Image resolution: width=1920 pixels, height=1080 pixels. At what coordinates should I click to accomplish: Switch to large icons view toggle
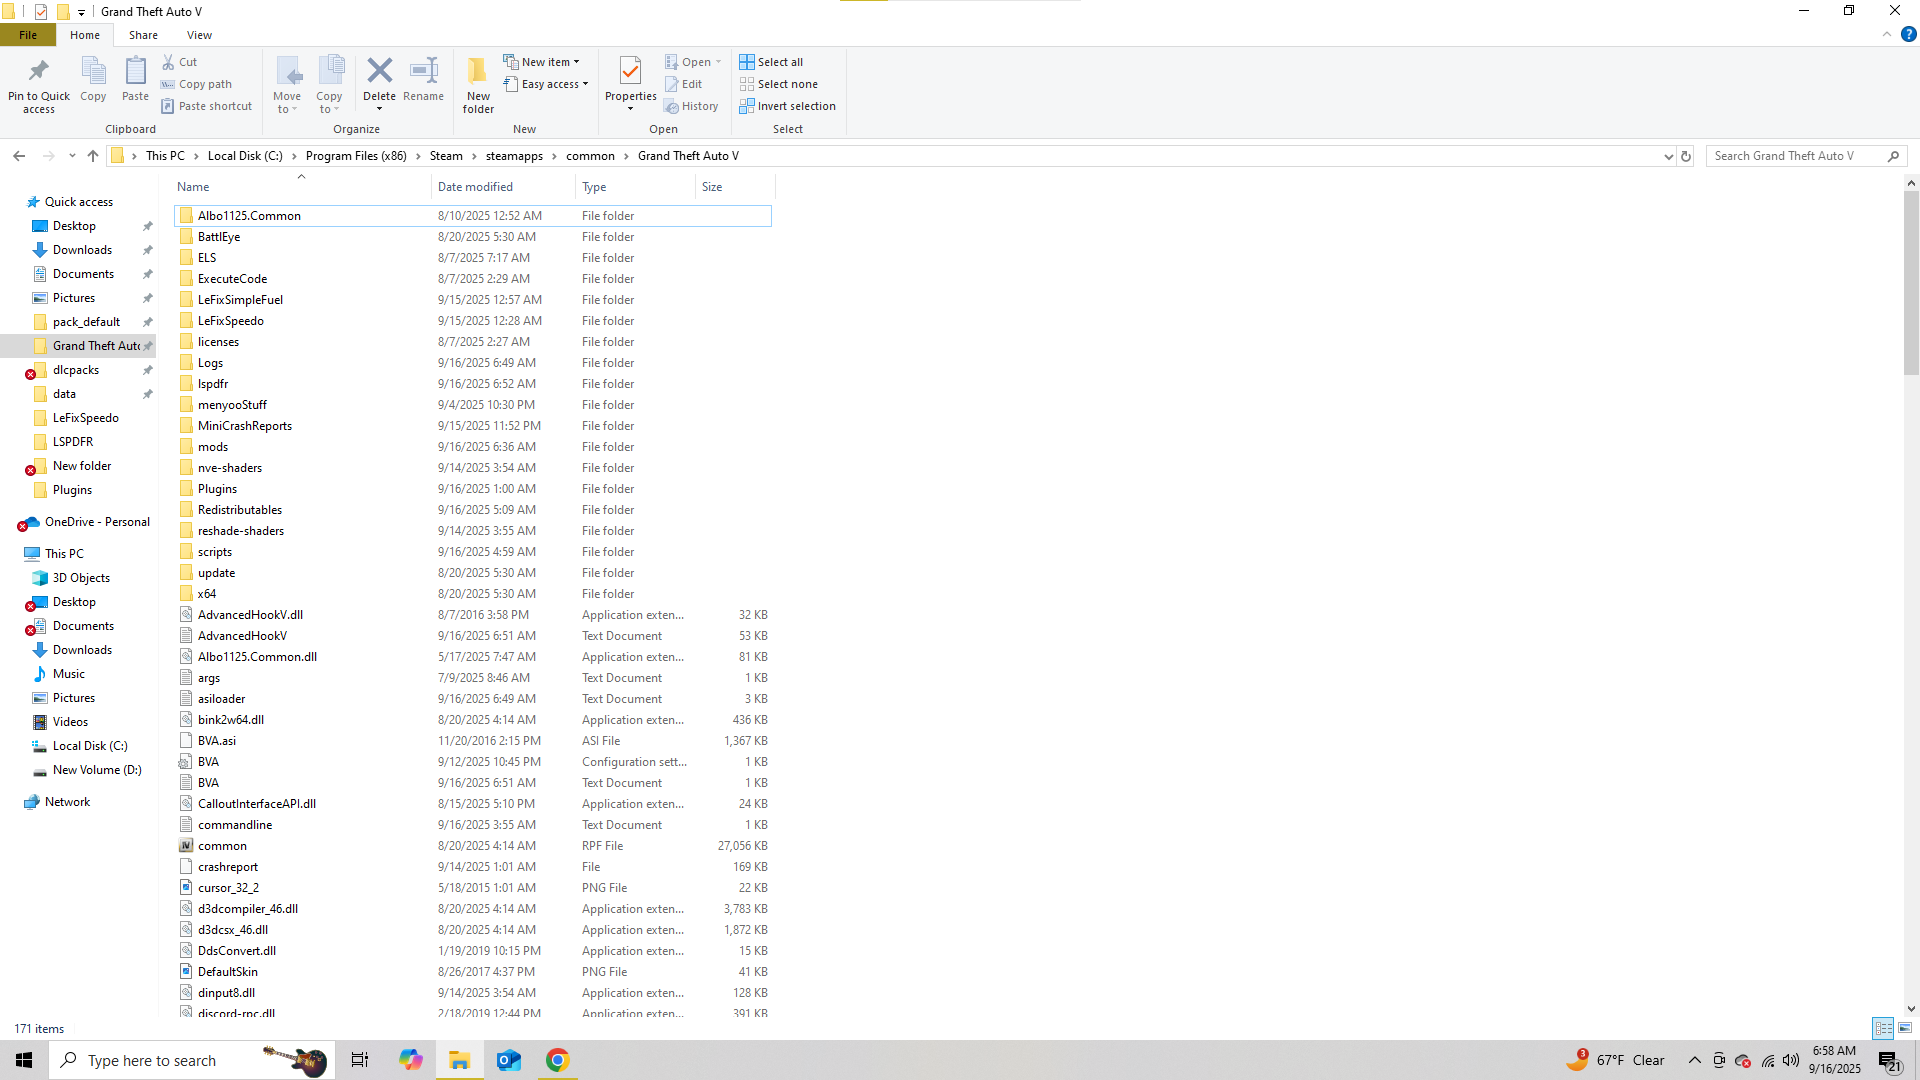(1905, 1028)
